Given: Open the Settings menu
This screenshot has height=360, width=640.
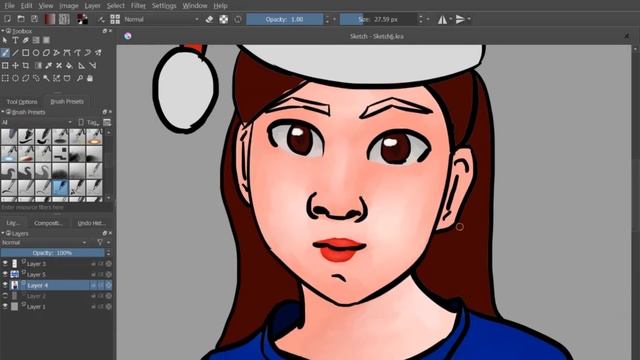Looking at the screenshot, I should 164,6.
